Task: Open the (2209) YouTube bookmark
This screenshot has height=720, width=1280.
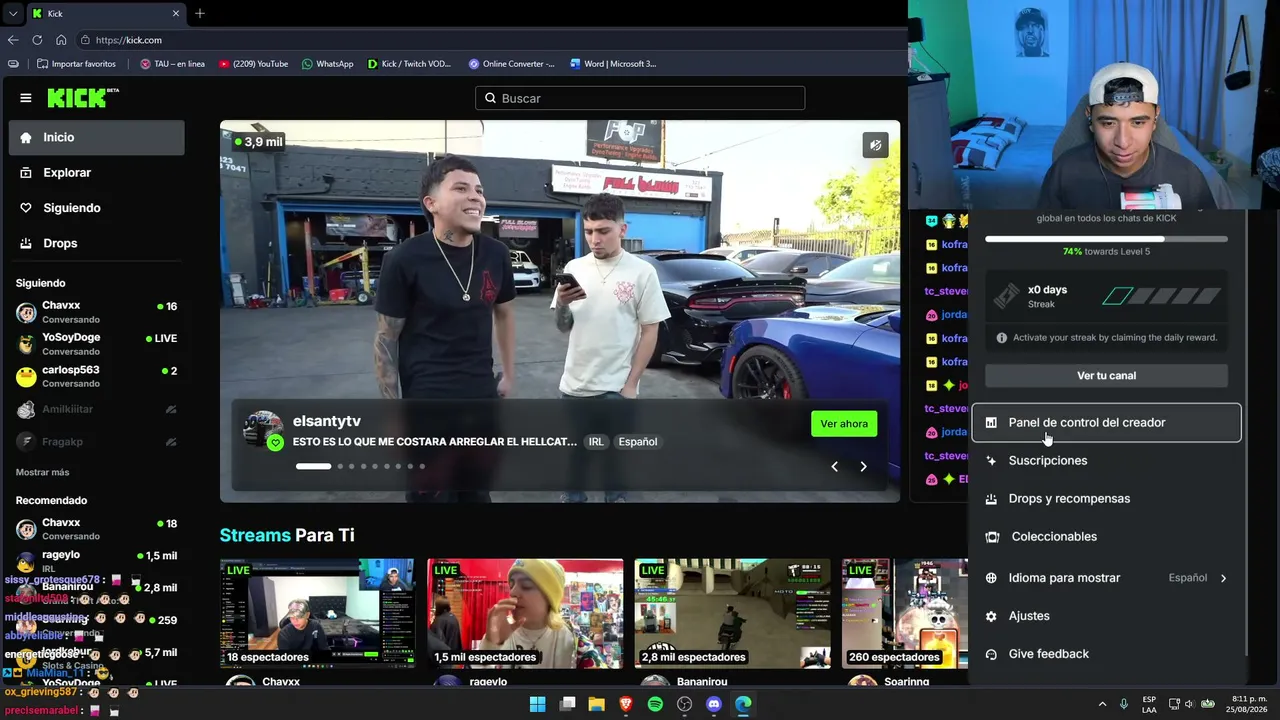Action: point(253,64)
